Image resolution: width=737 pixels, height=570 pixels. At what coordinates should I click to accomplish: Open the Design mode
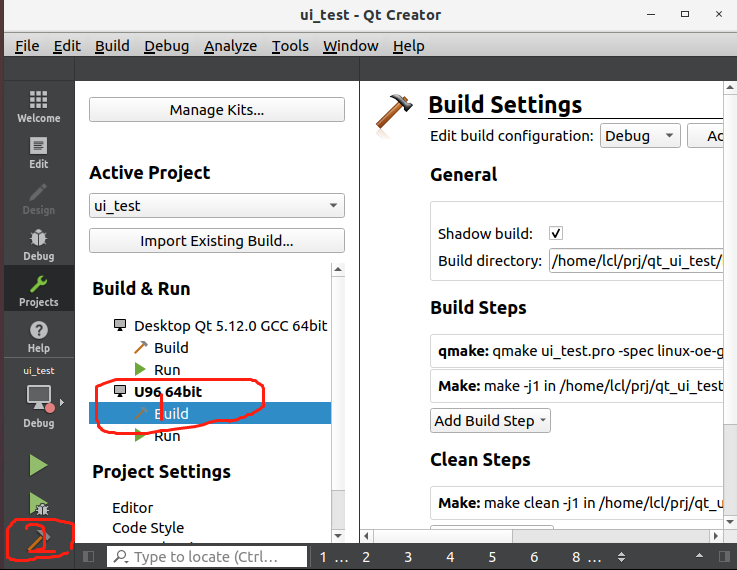(39, 199)
